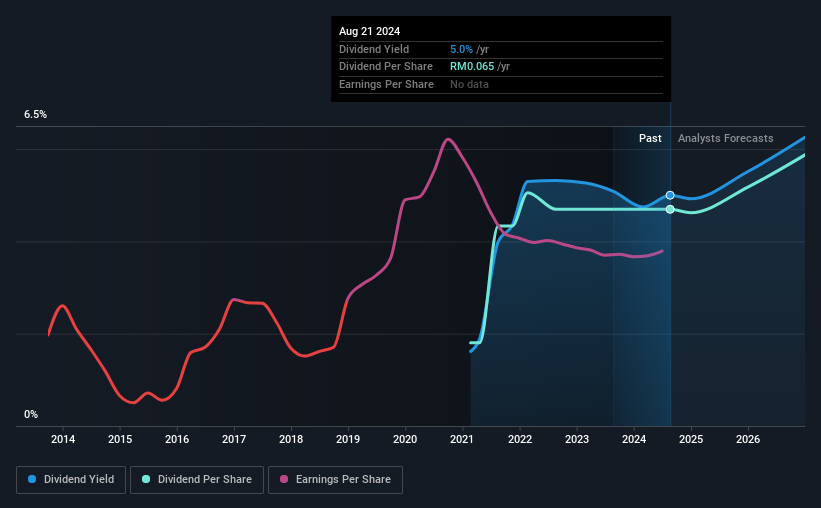Click the 2014 x-axis year label
This screenshot has width=821, height=508.
63,439
